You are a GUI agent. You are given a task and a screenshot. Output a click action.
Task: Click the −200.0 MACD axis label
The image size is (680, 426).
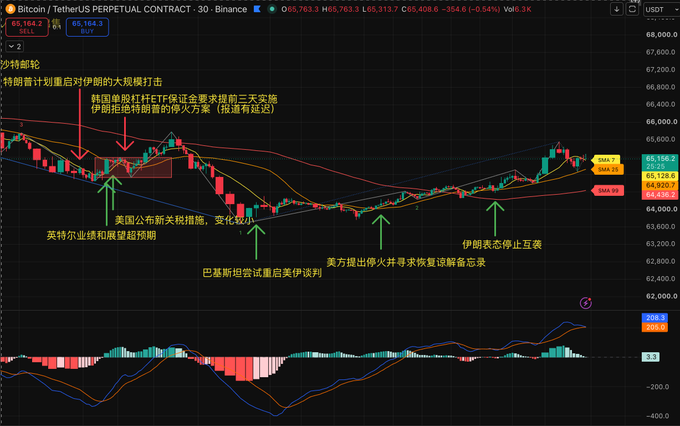tap(657, 387)
